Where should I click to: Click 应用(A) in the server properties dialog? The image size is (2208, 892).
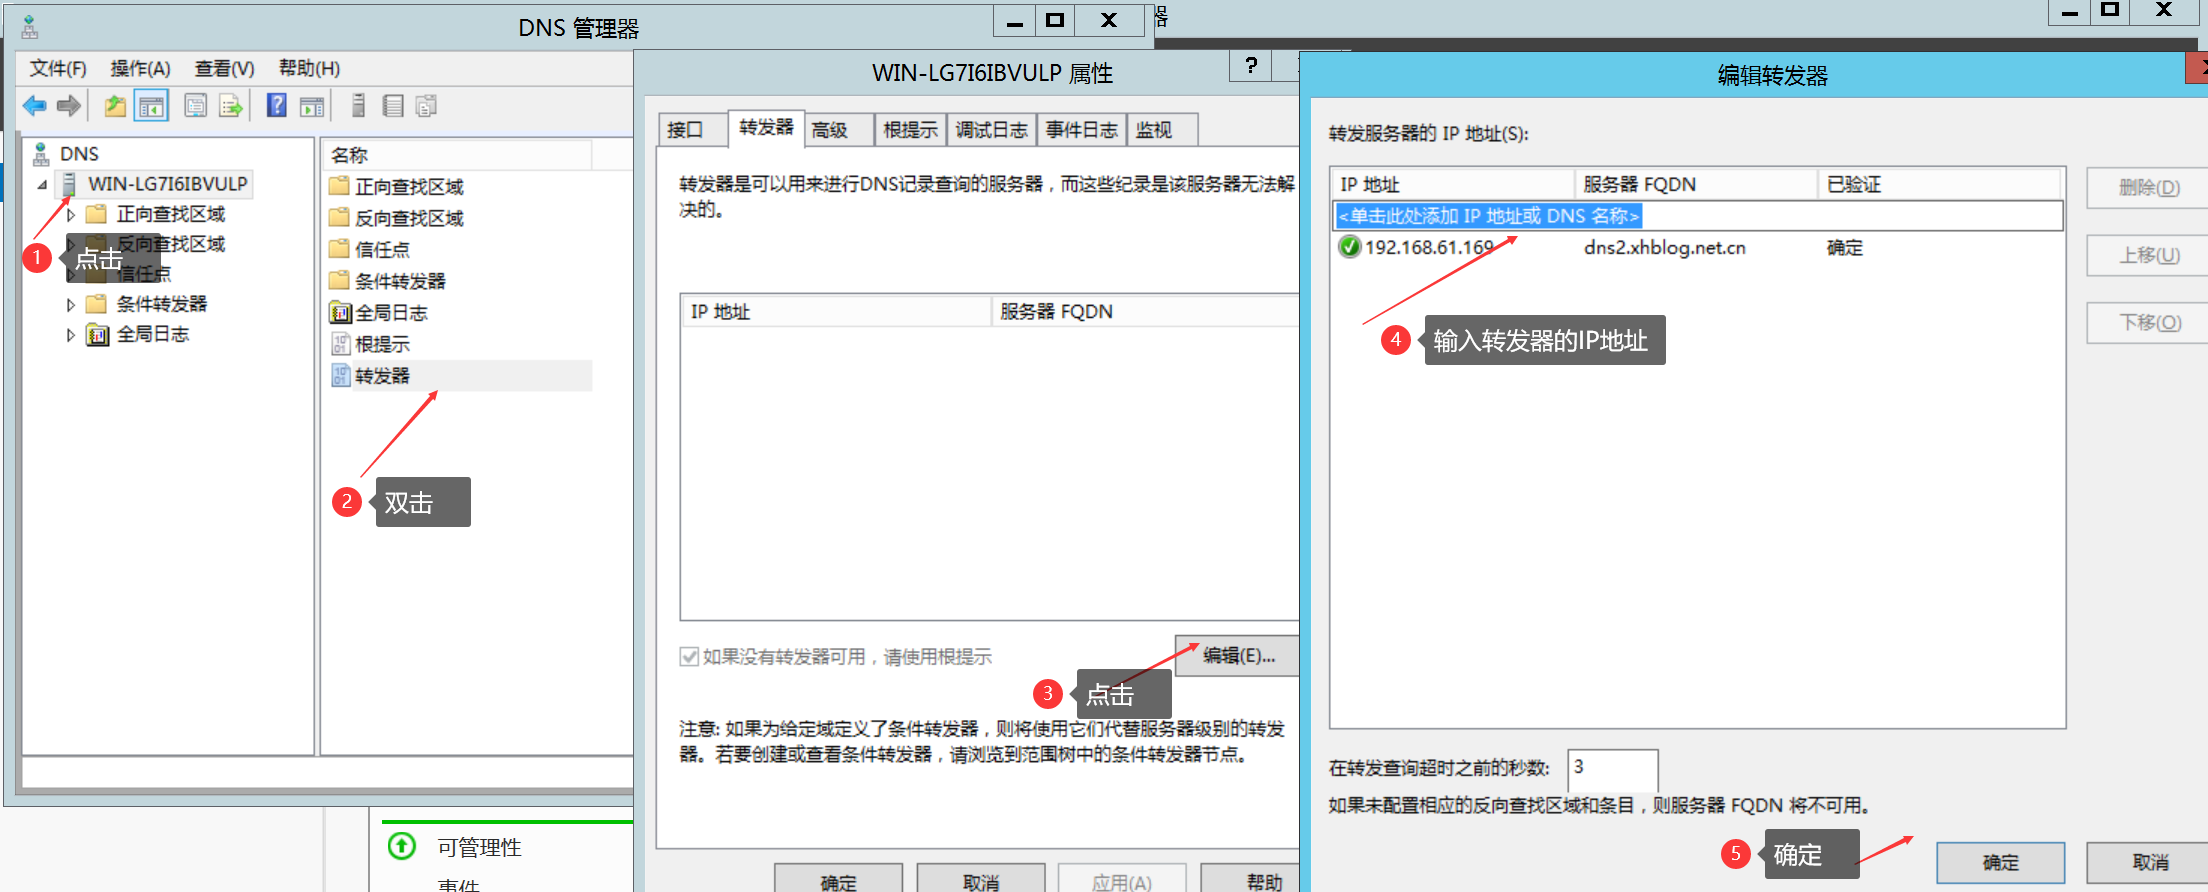coord(1122,880)
